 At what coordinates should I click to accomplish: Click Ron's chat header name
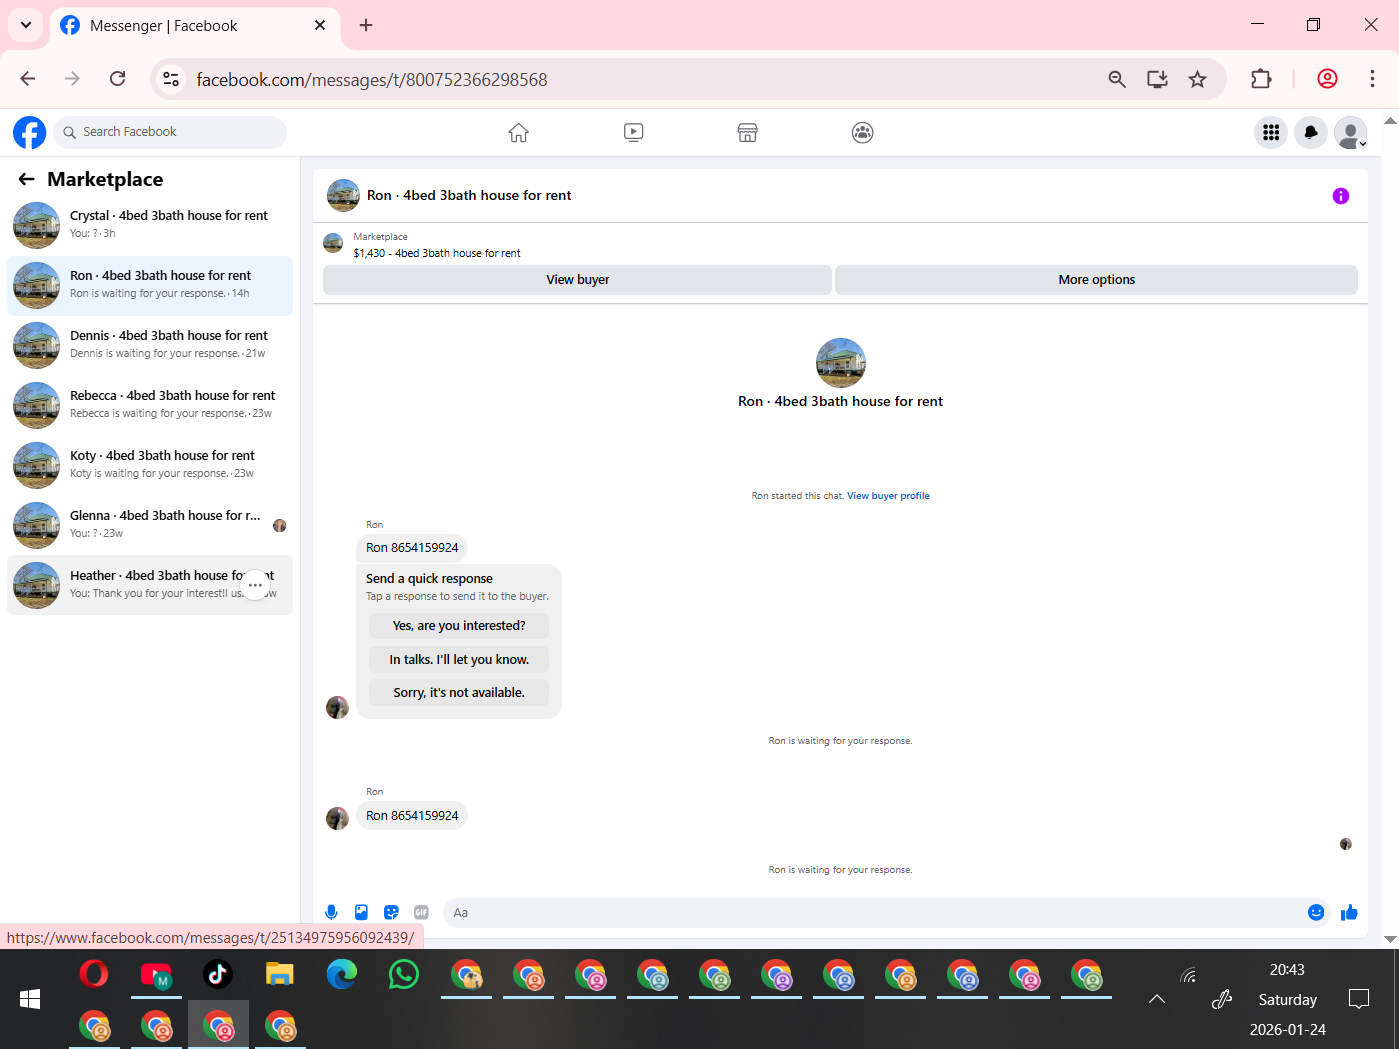pos(469,196)
